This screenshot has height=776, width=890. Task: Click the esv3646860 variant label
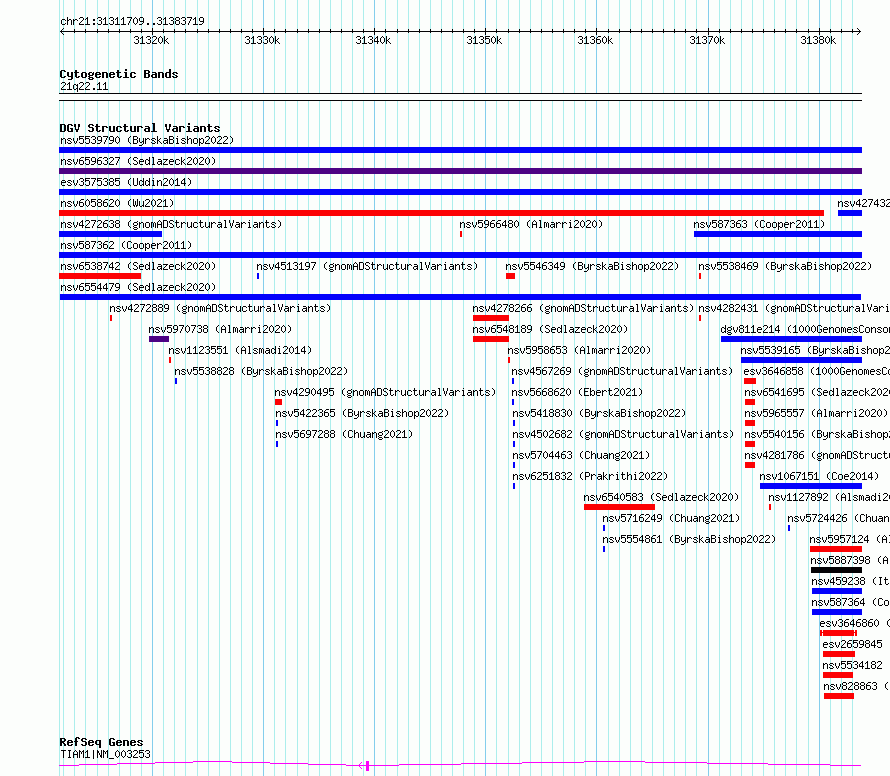(854, 623)
